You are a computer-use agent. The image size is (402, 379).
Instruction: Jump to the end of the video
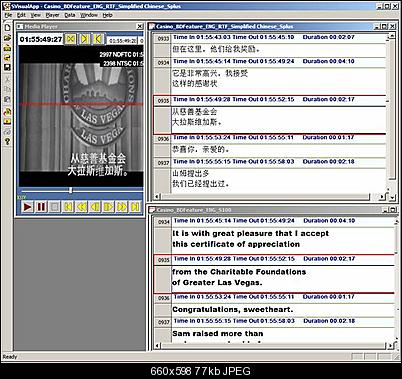pyautogui.click(x=135, y=207)
